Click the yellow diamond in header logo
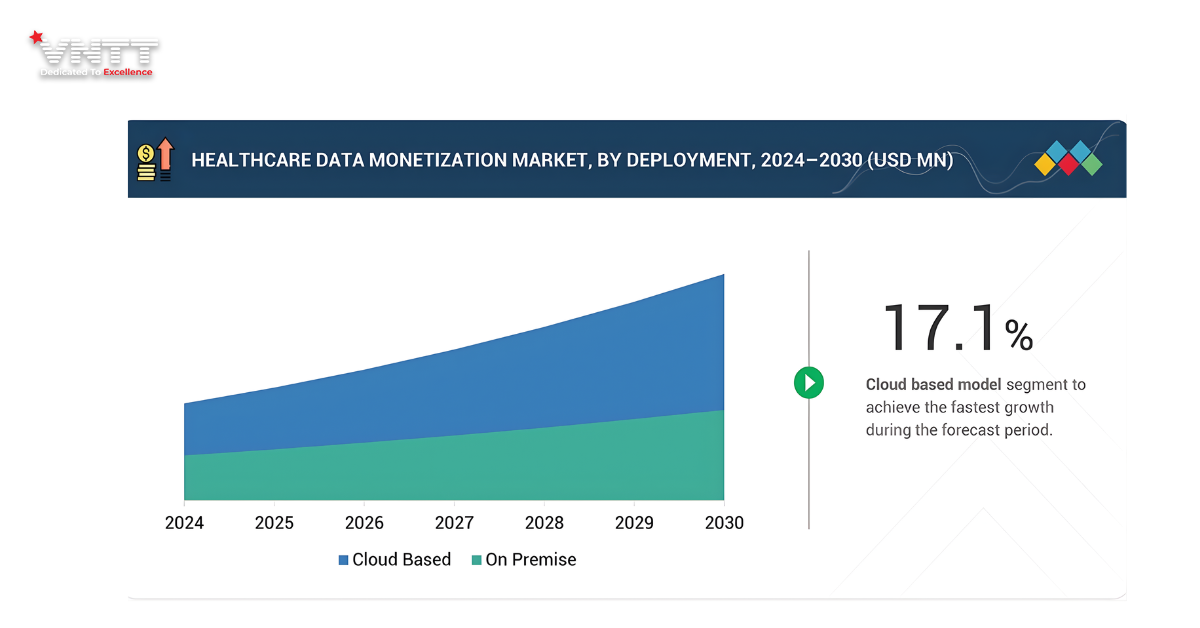This screenshot has width=1200, height=628. [1046, 164]
